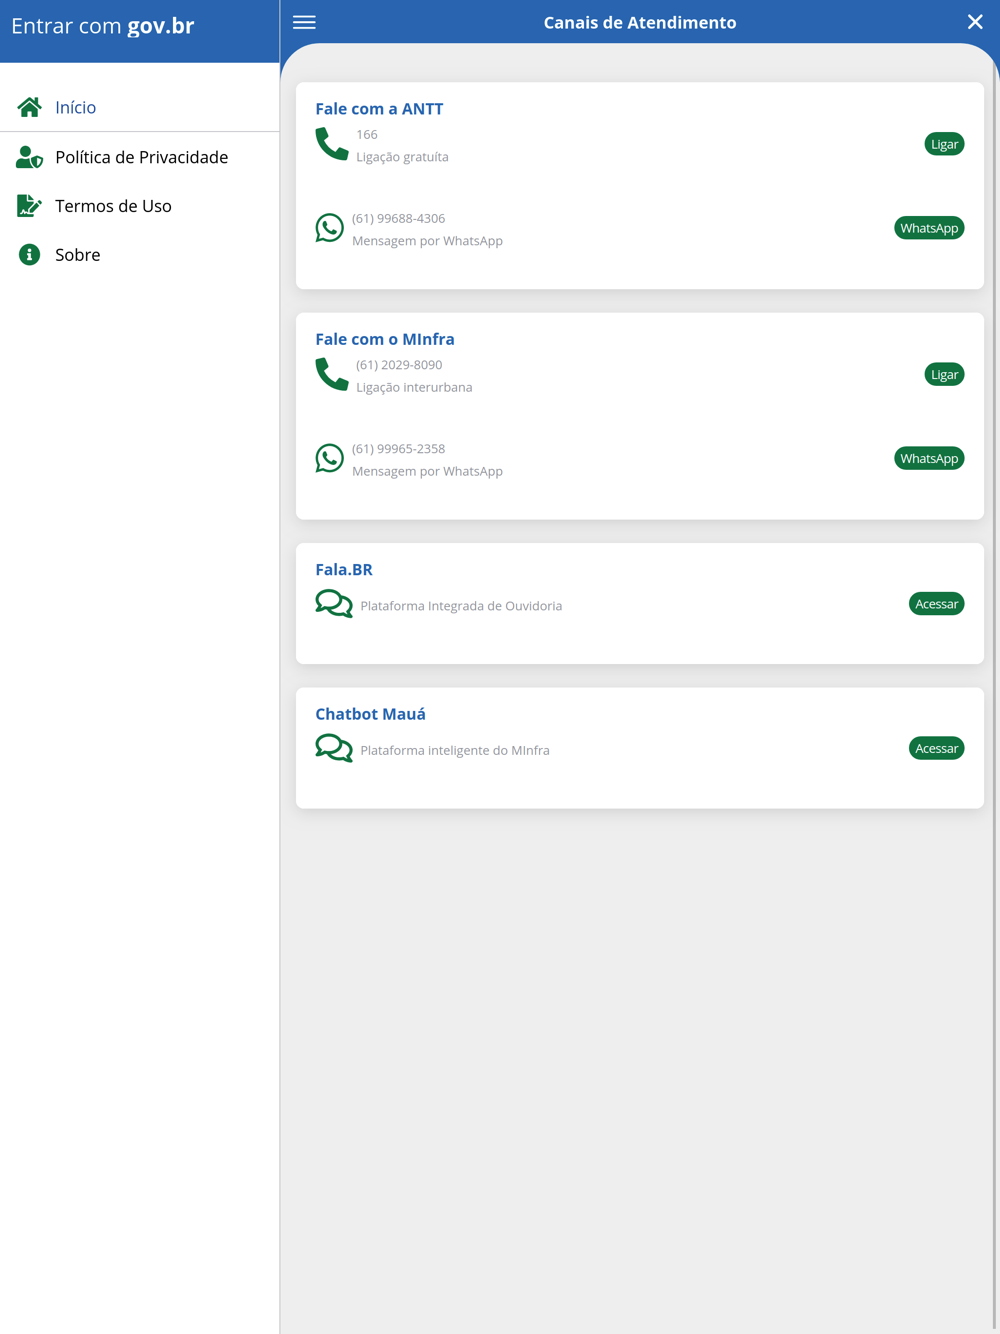Click the Fala.BR chat bubbles icon
The image size is (1000, 1334).
334,604
